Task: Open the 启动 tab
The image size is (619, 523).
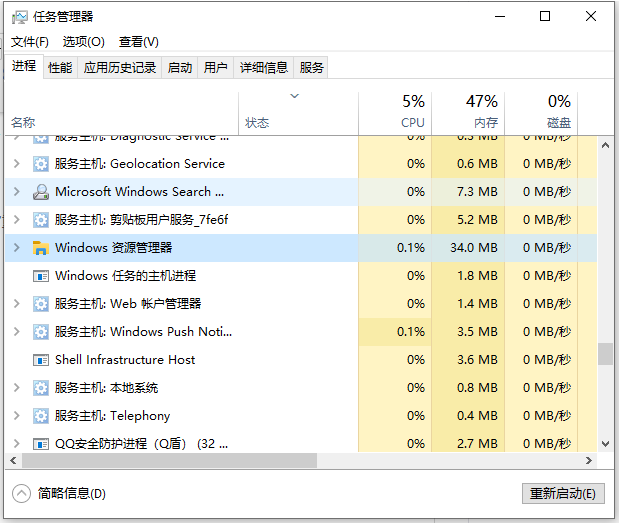Action: click(x=180, y=67)
